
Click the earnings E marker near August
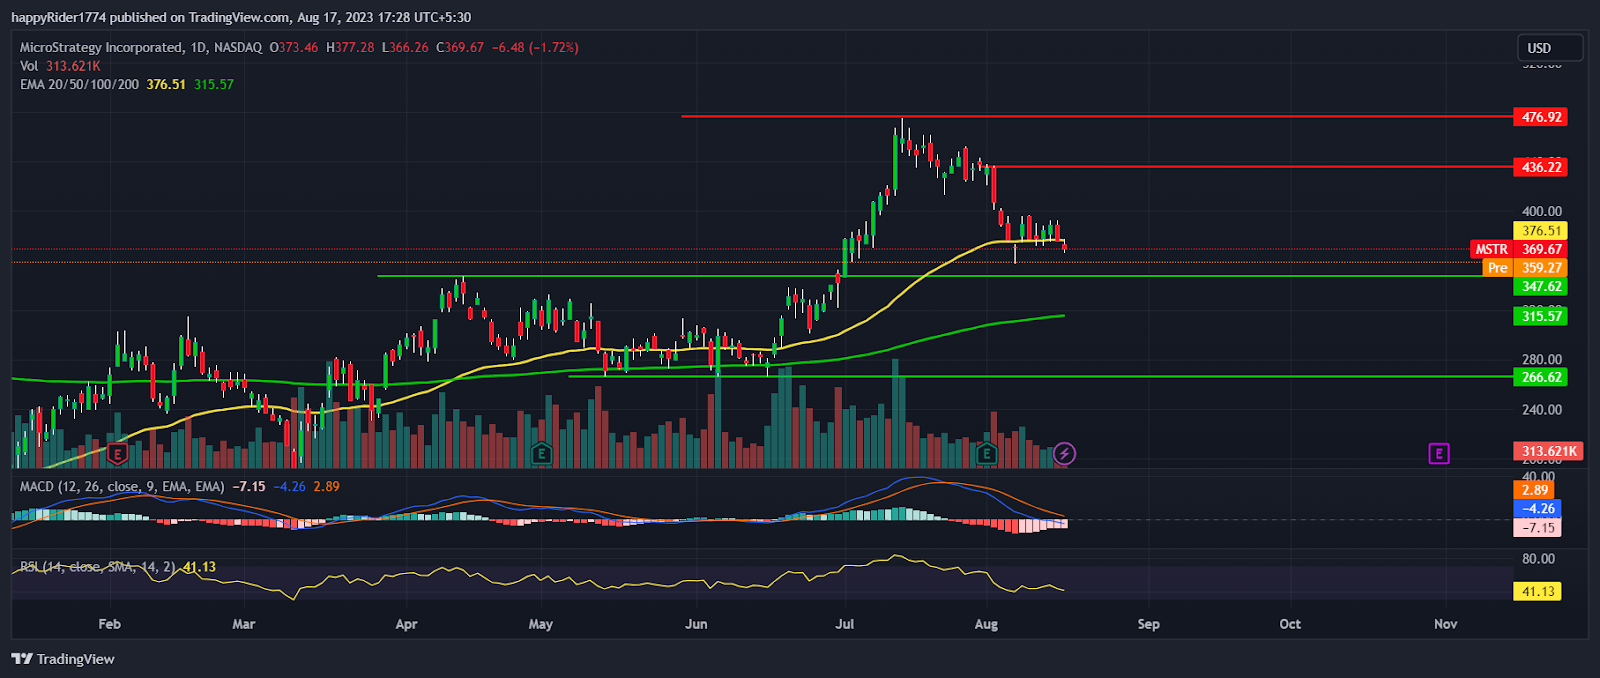click(987, 454)
